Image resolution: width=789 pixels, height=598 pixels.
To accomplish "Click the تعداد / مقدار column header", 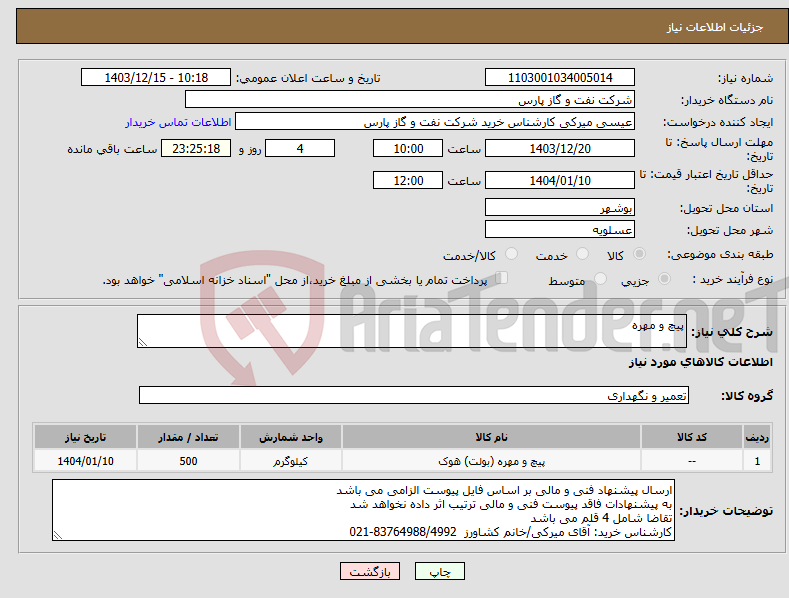I will click(x=188, y=437).
